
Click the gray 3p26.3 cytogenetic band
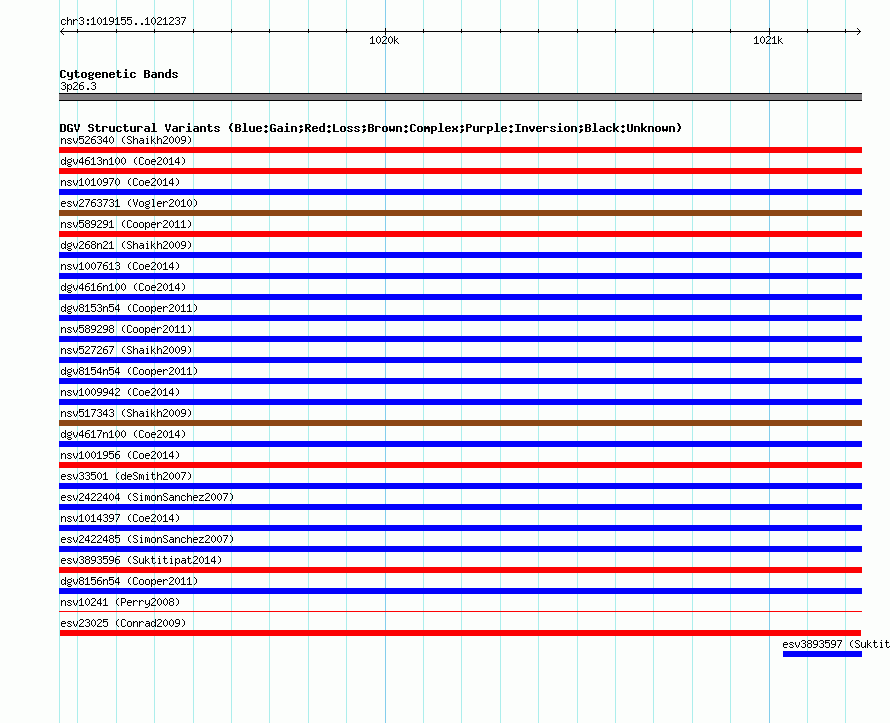tap(460, 97)
